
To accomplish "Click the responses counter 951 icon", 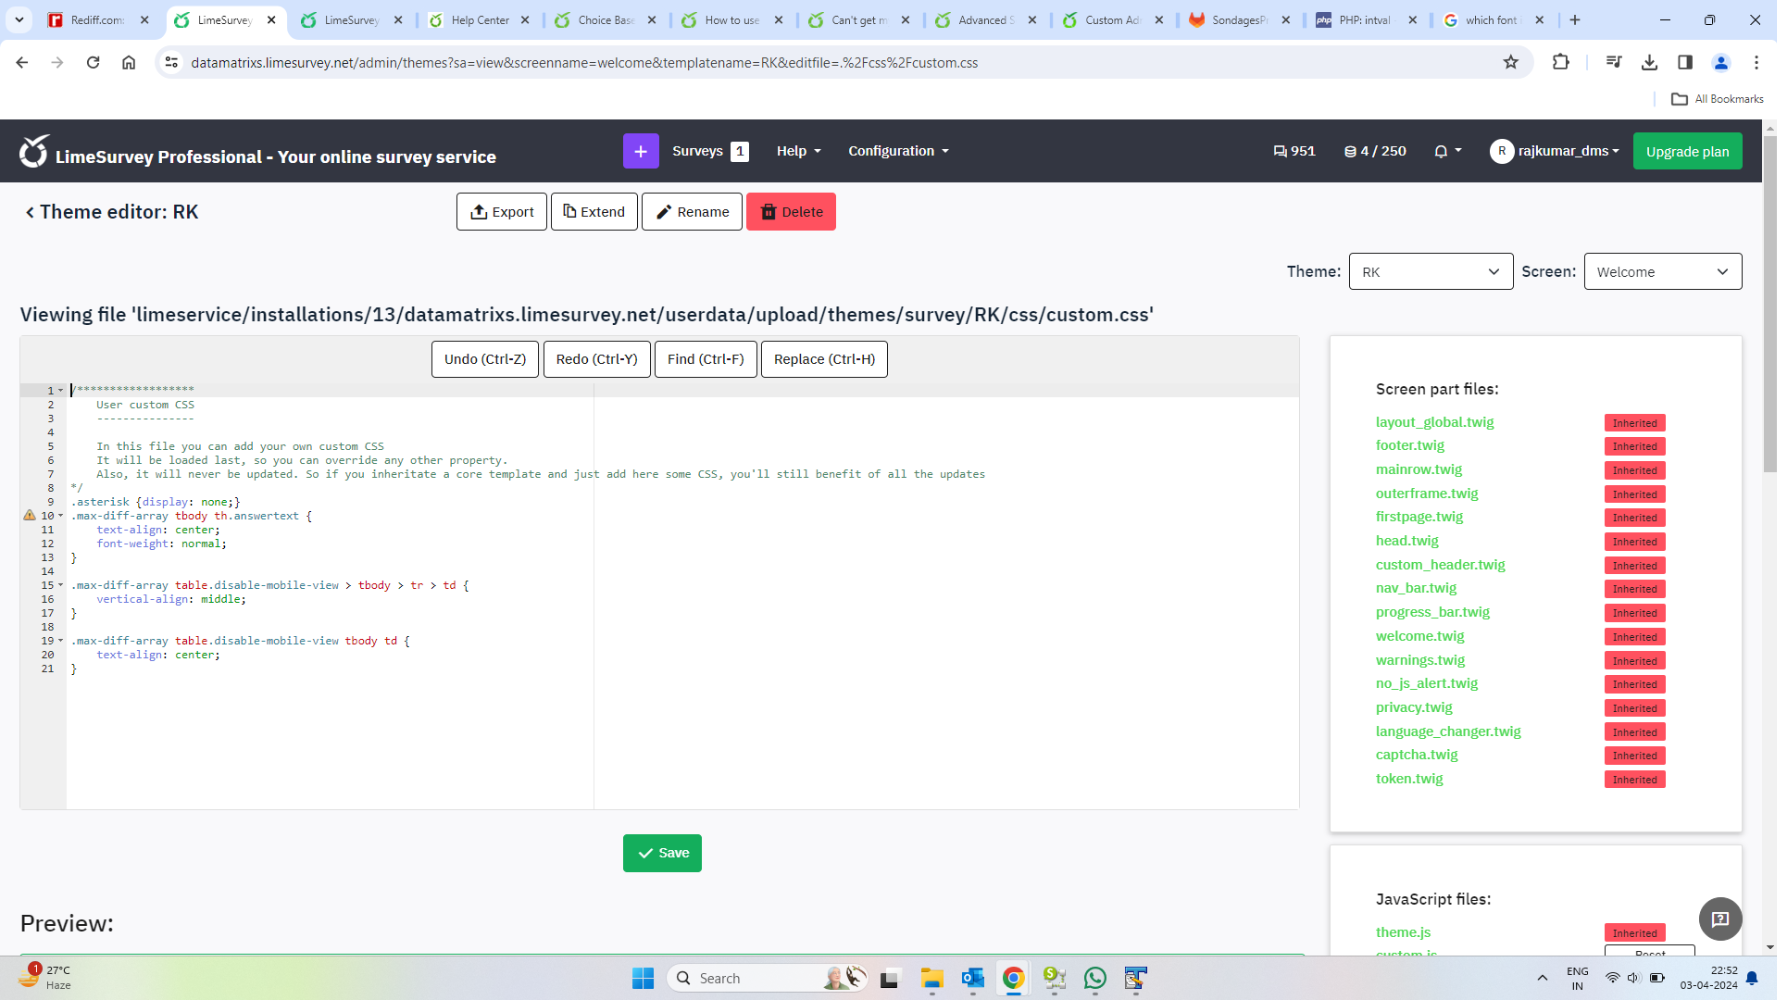I will tap(1294, 151).
